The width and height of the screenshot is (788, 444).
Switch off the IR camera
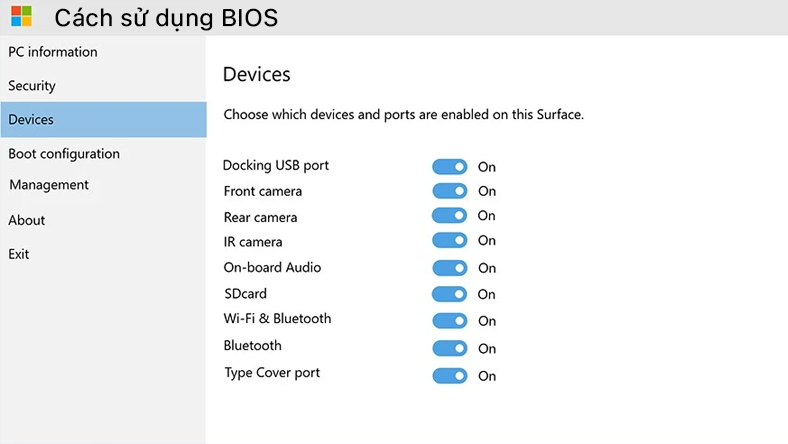[450, 240]
